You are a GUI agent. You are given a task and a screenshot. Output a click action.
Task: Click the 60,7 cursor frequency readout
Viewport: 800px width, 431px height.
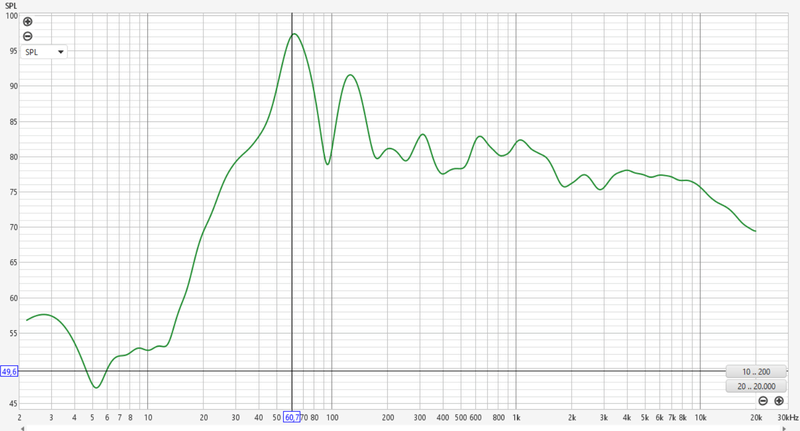292,417
